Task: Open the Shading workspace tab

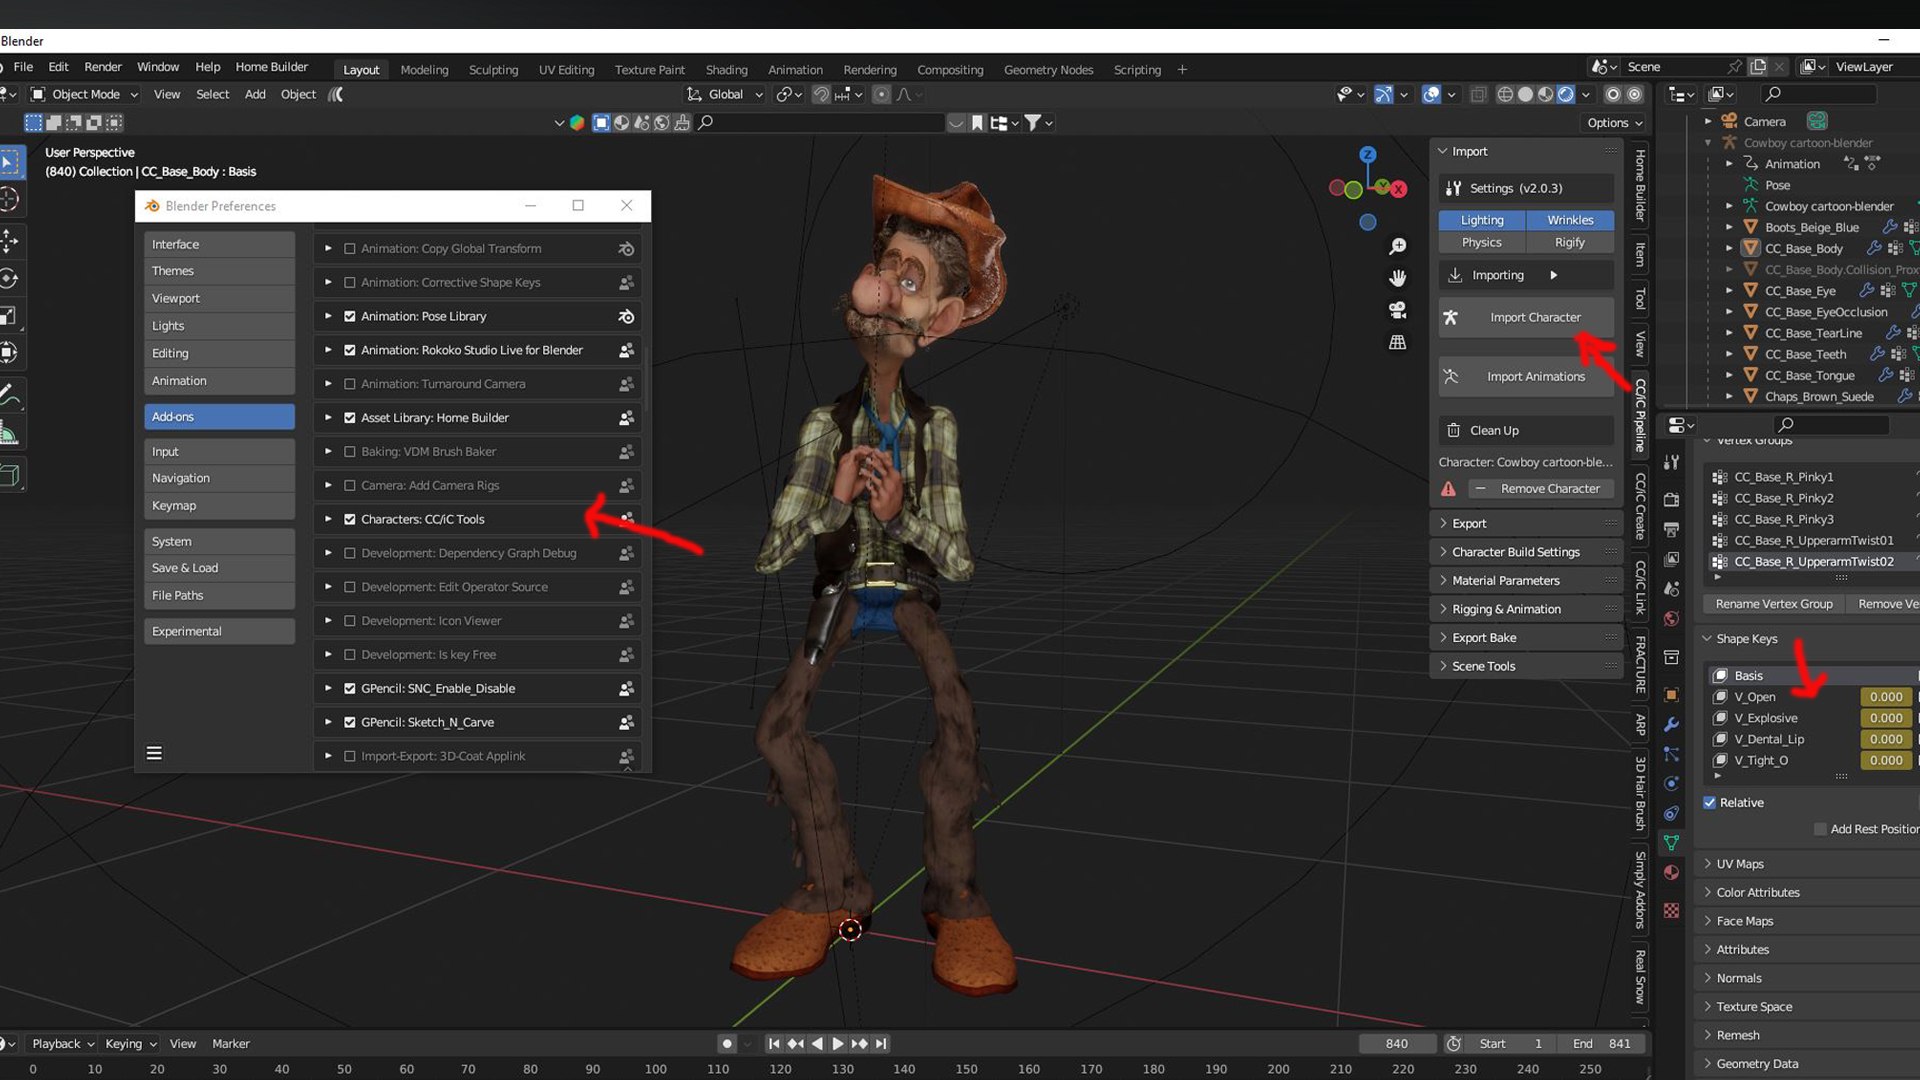Action: pyautogui.click(x=726, y=70)
